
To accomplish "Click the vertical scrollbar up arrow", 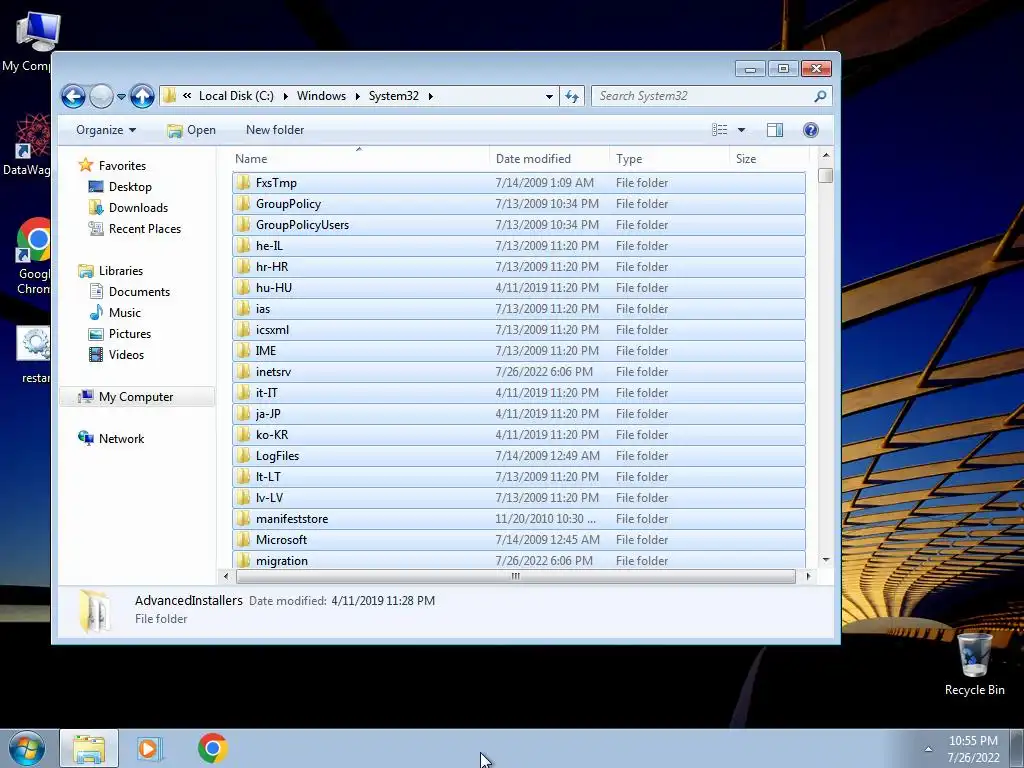I will click(x=826, y=155).
